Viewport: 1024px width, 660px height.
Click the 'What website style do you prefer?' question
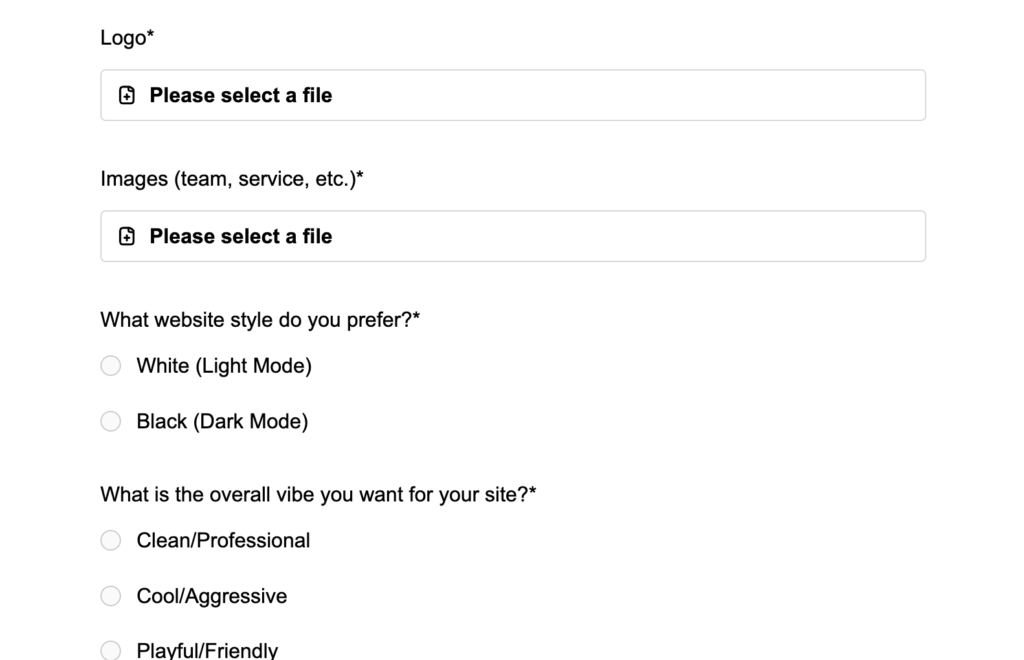[x=260, y=320]
